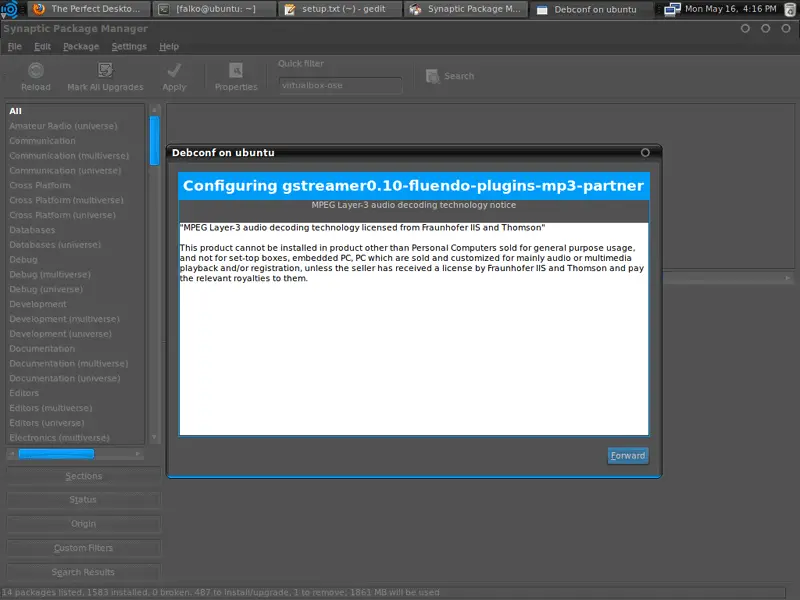Click the Reload toolbar icon in Synaptic
This screenshot has width=800, height=600.
tap(36, 70)
